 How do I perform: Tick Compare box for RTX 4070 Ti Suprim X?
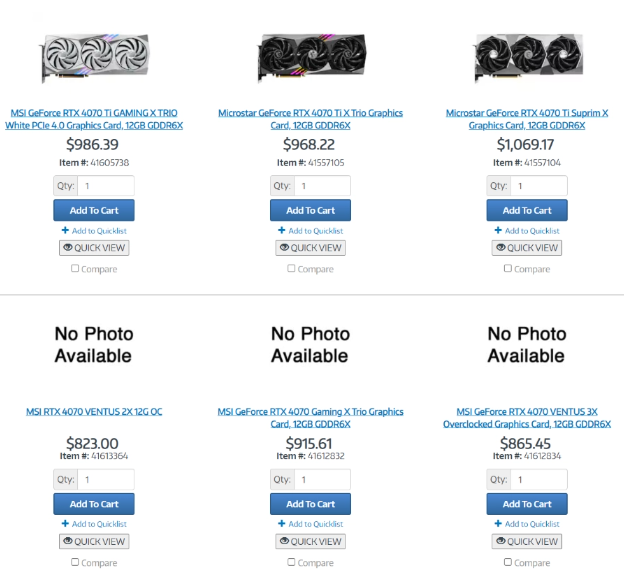click(x=508, y=268)
